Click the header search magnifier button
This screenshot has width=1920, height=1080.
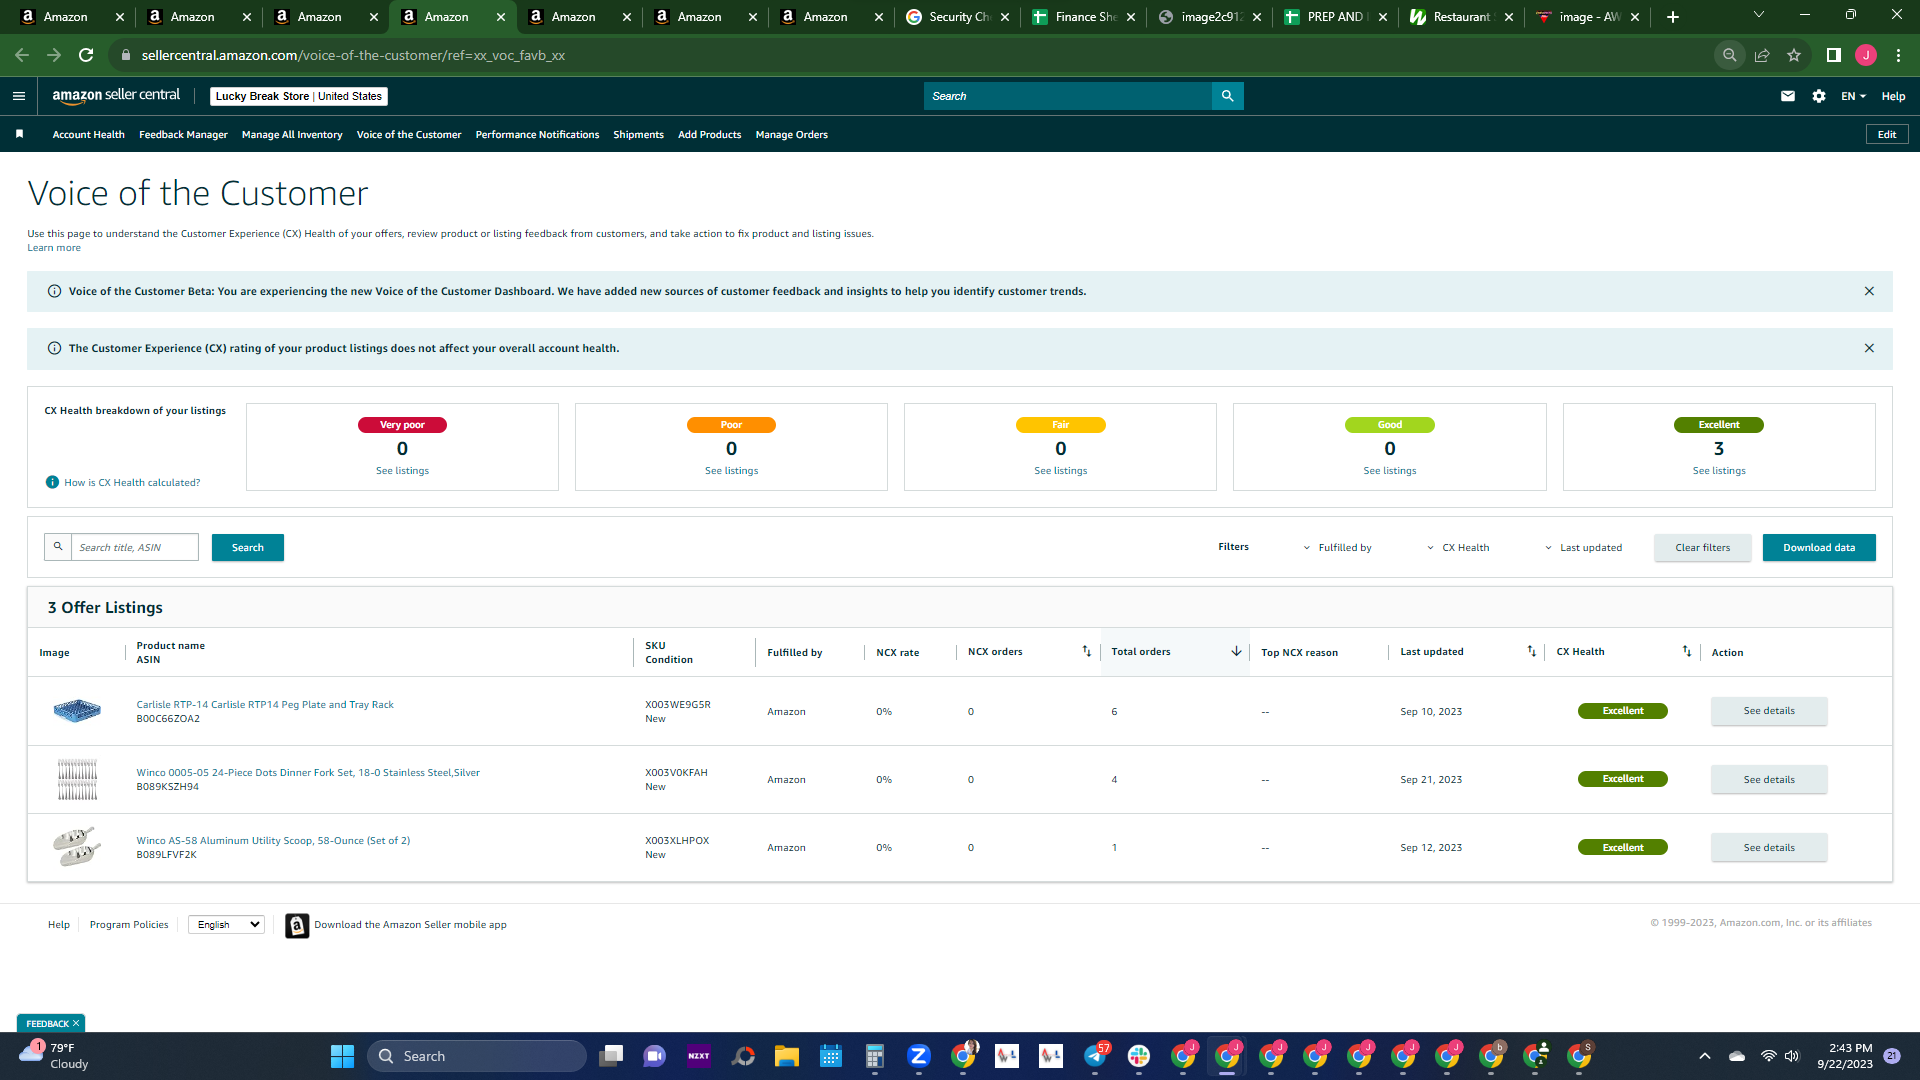pos(1227,96)
